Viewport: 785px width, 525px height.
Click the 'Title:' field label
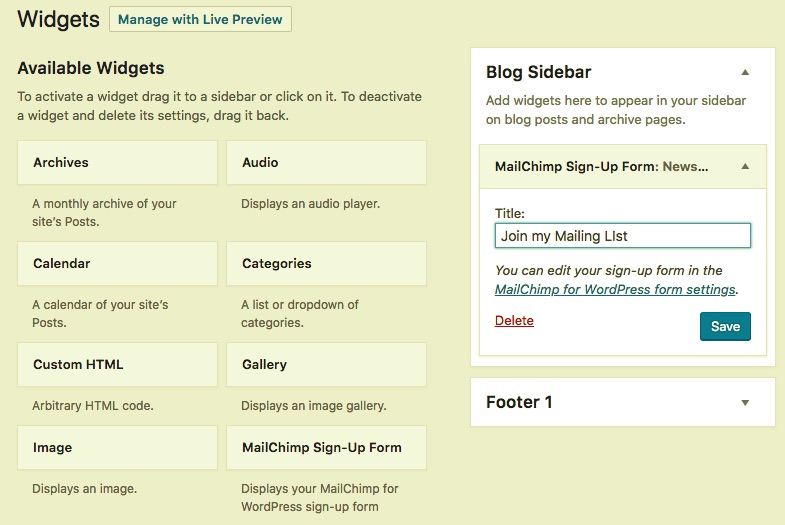click(x=510, y=213)
